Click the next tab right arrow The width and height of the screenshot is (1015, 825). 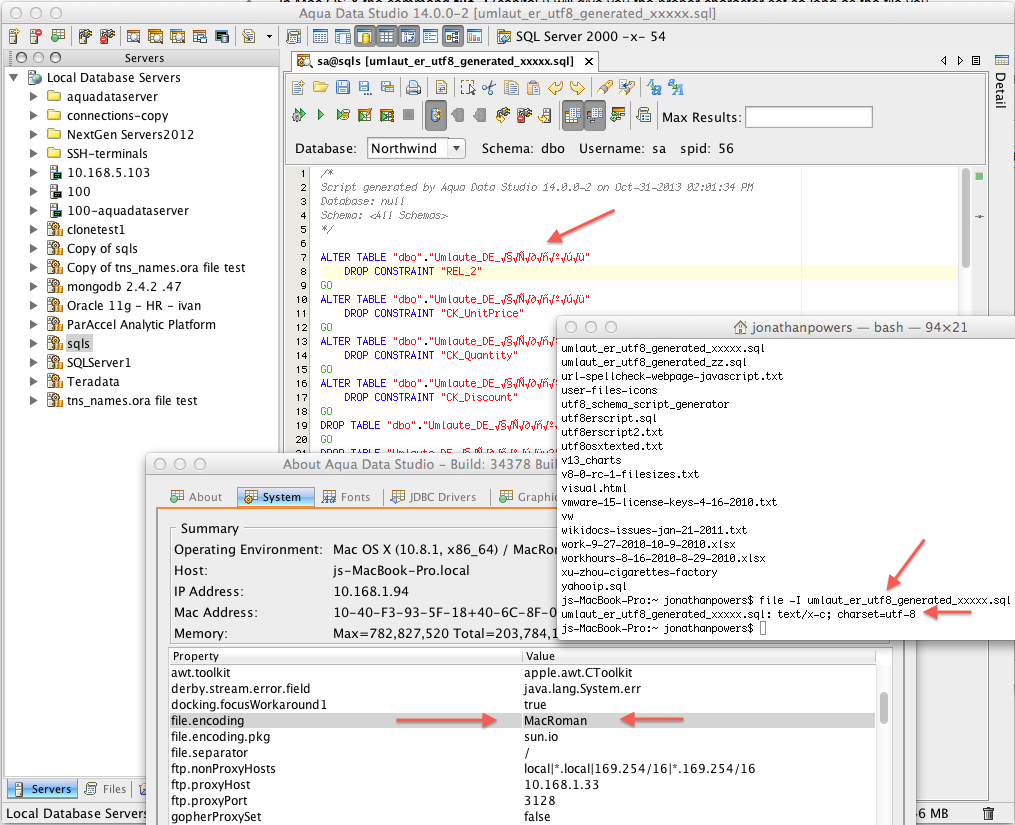pos(960,60)
